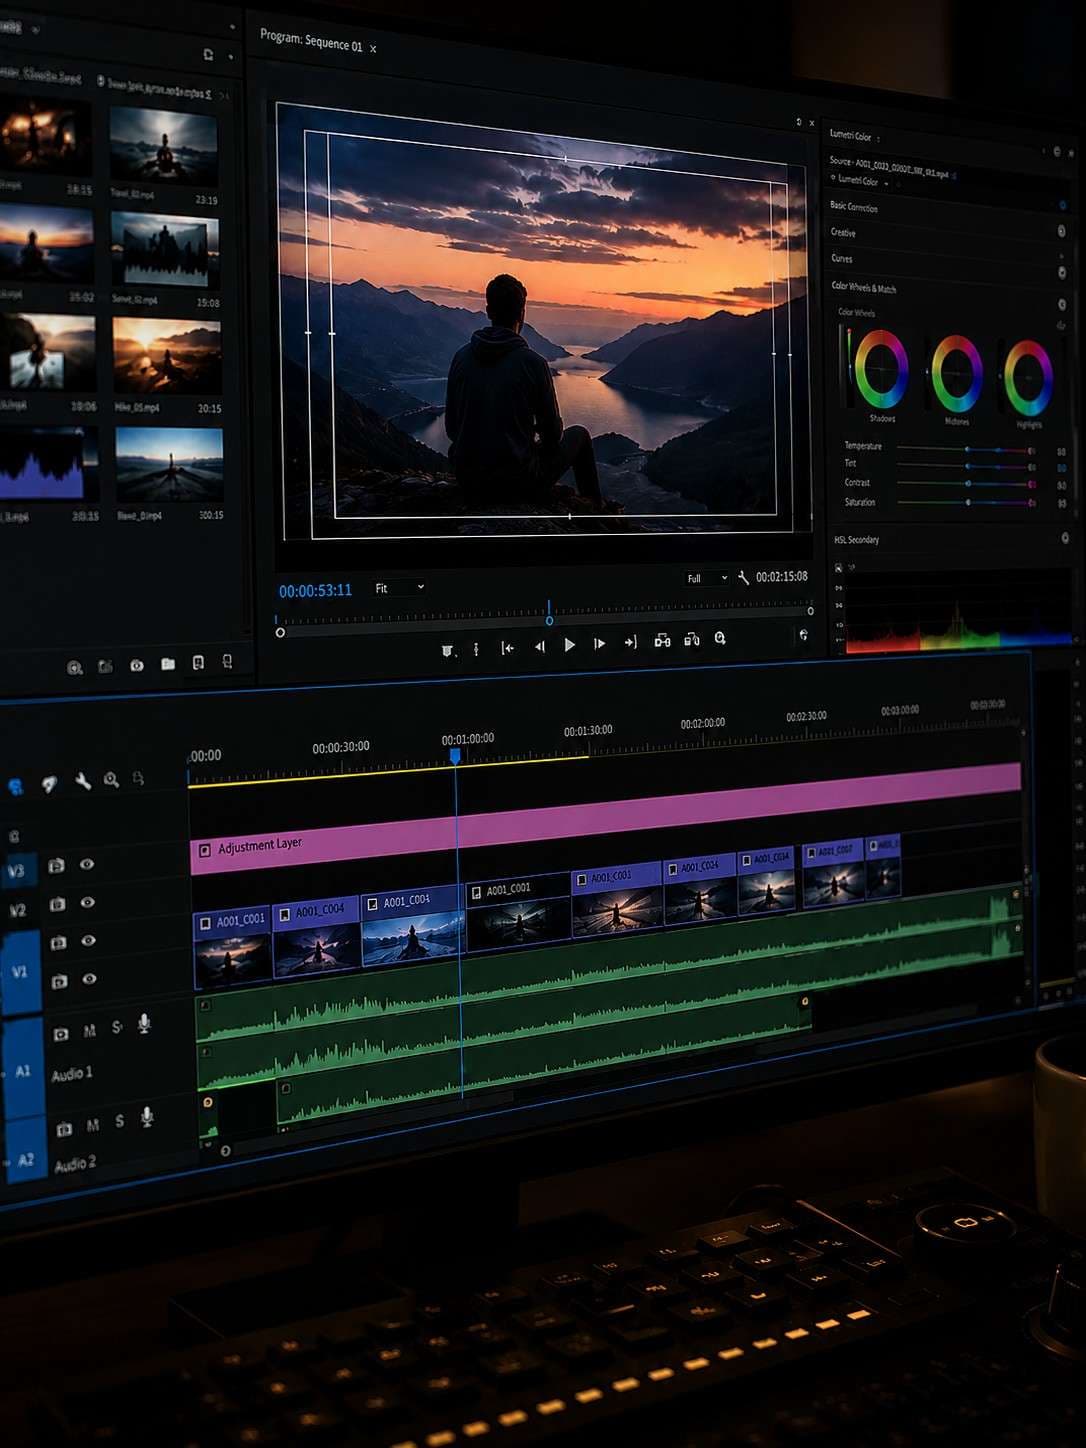Click the Highlights color wheel
1086x1448 pixels.
click(x=1027, y=378)
